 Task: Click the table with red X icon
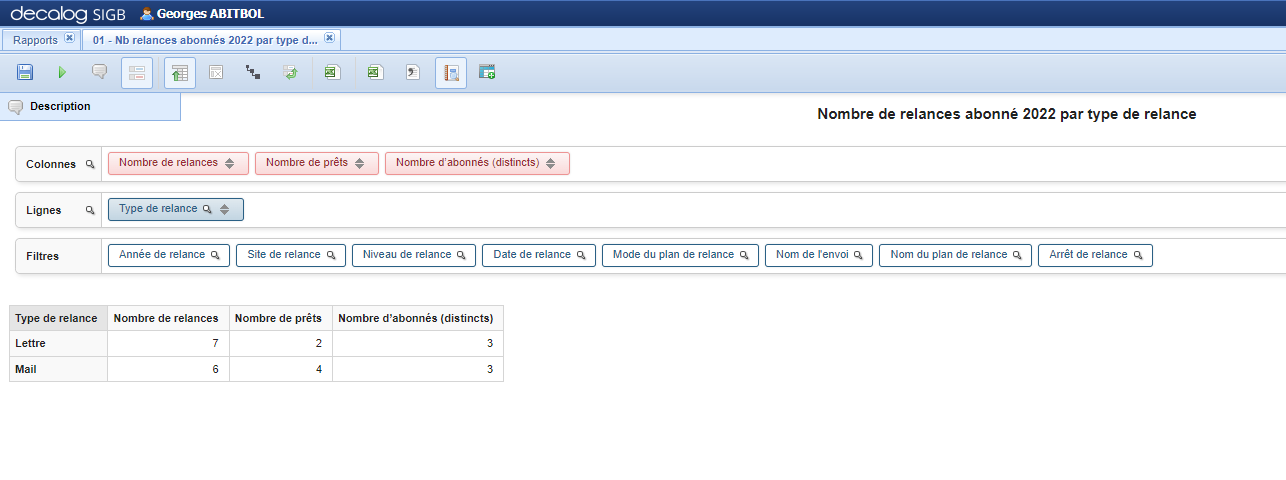coord(215,73)
